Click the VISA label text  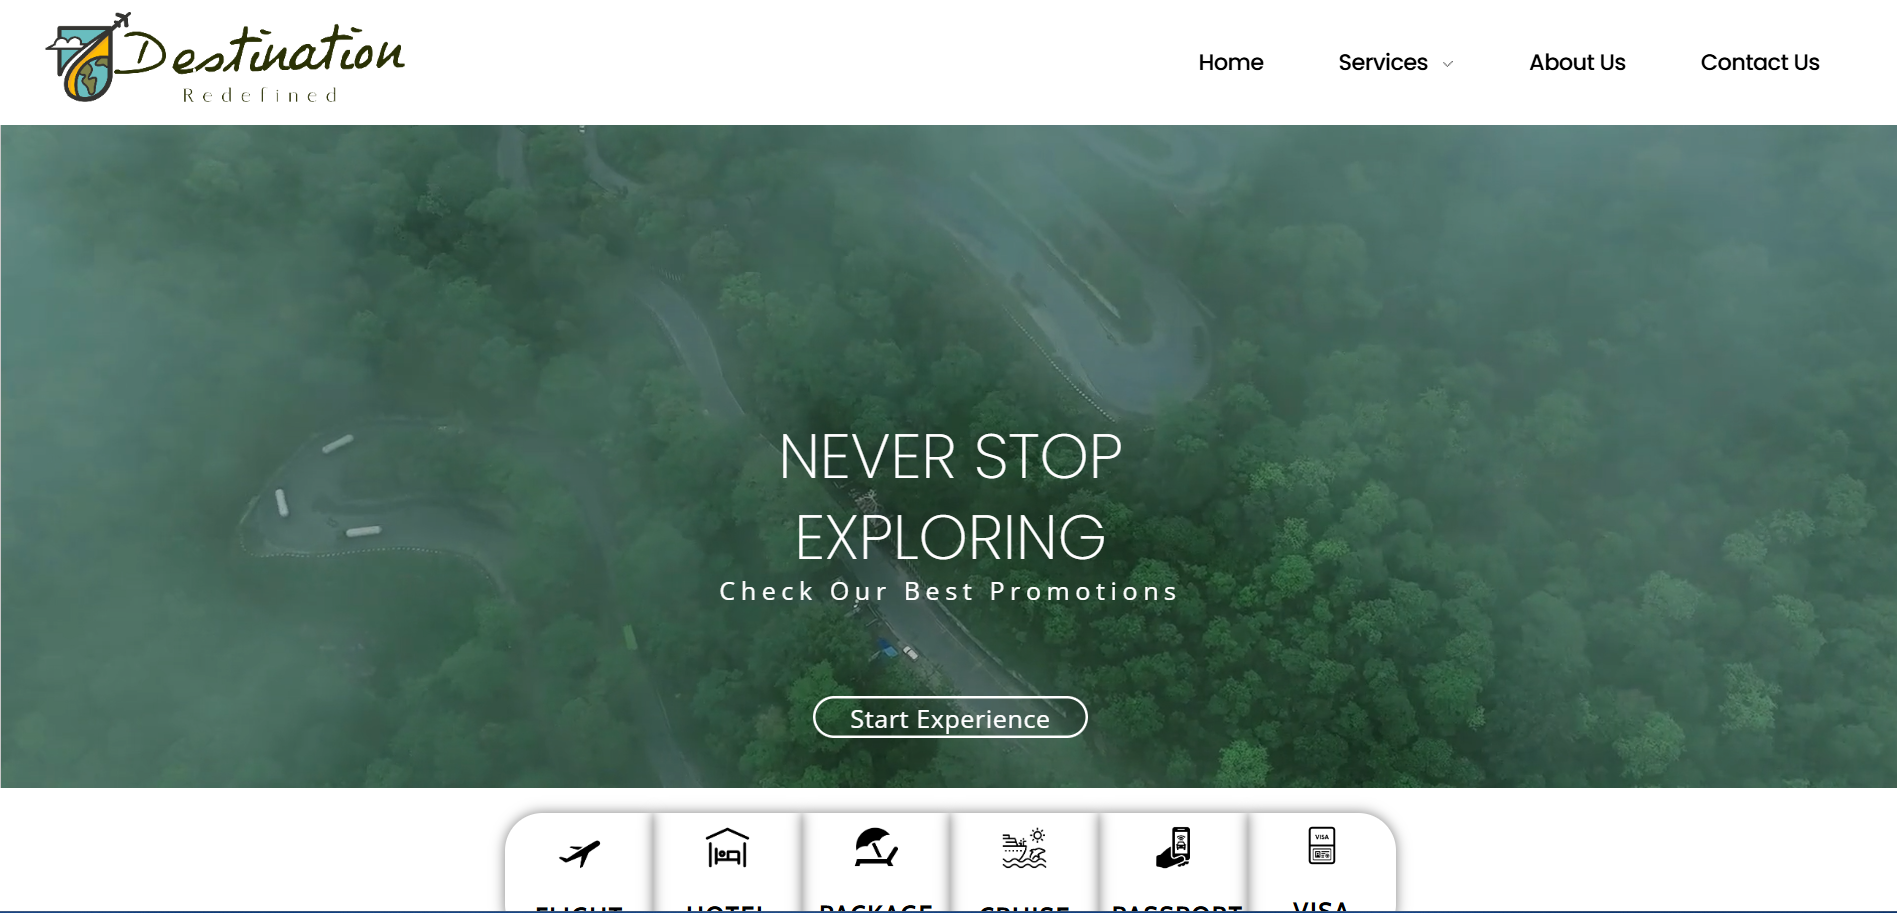pos(1320,905)
